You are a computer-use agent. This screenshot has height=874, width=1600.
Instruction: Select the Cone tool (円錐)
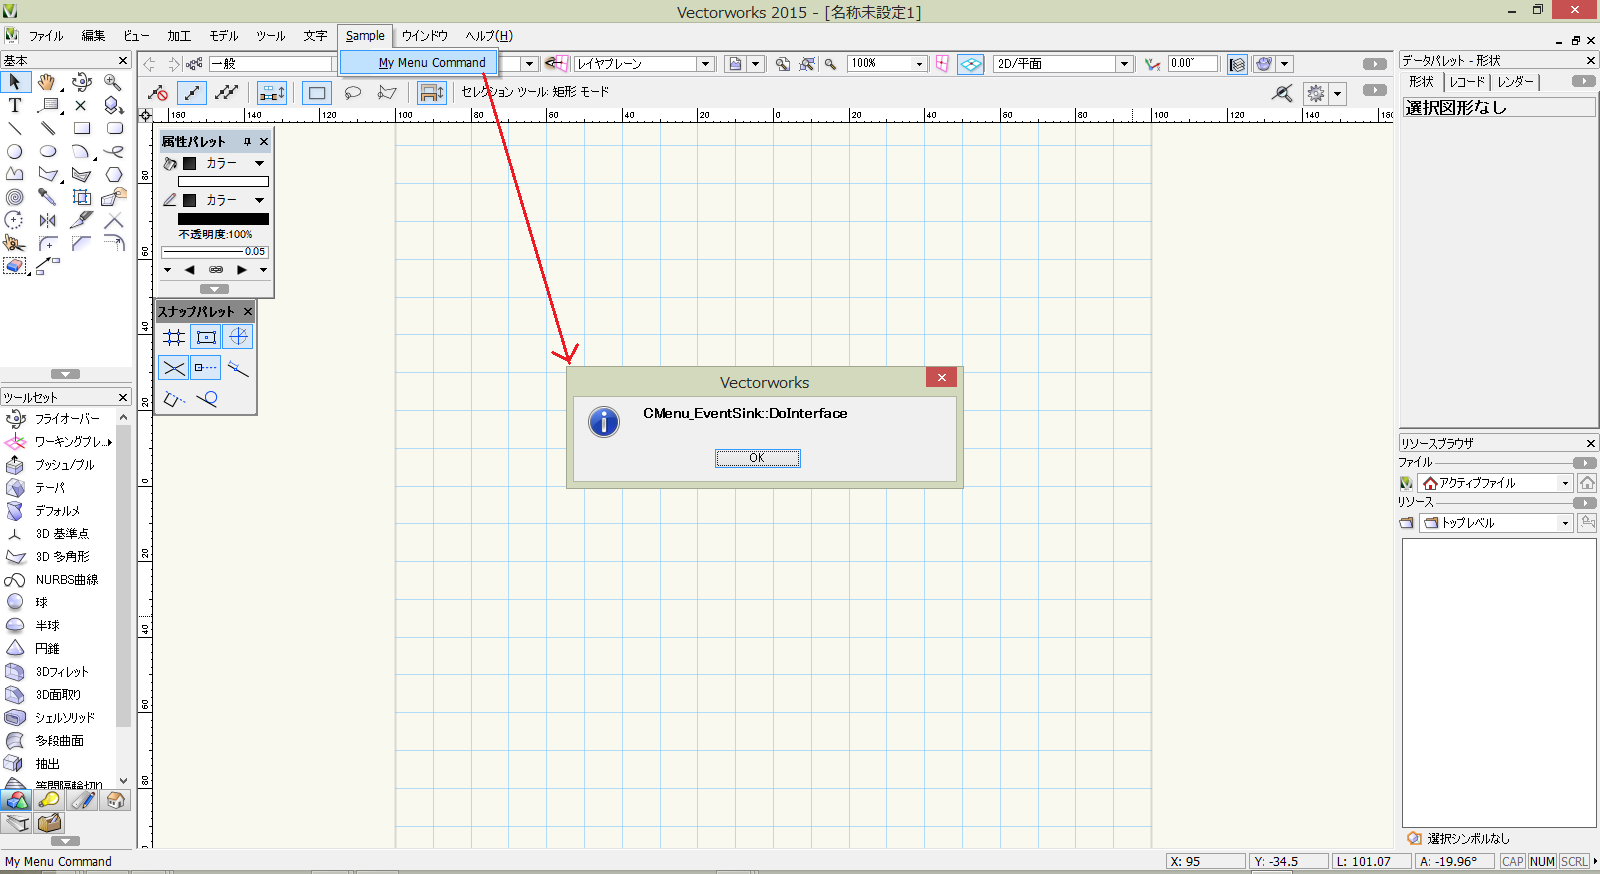[60, 648]
